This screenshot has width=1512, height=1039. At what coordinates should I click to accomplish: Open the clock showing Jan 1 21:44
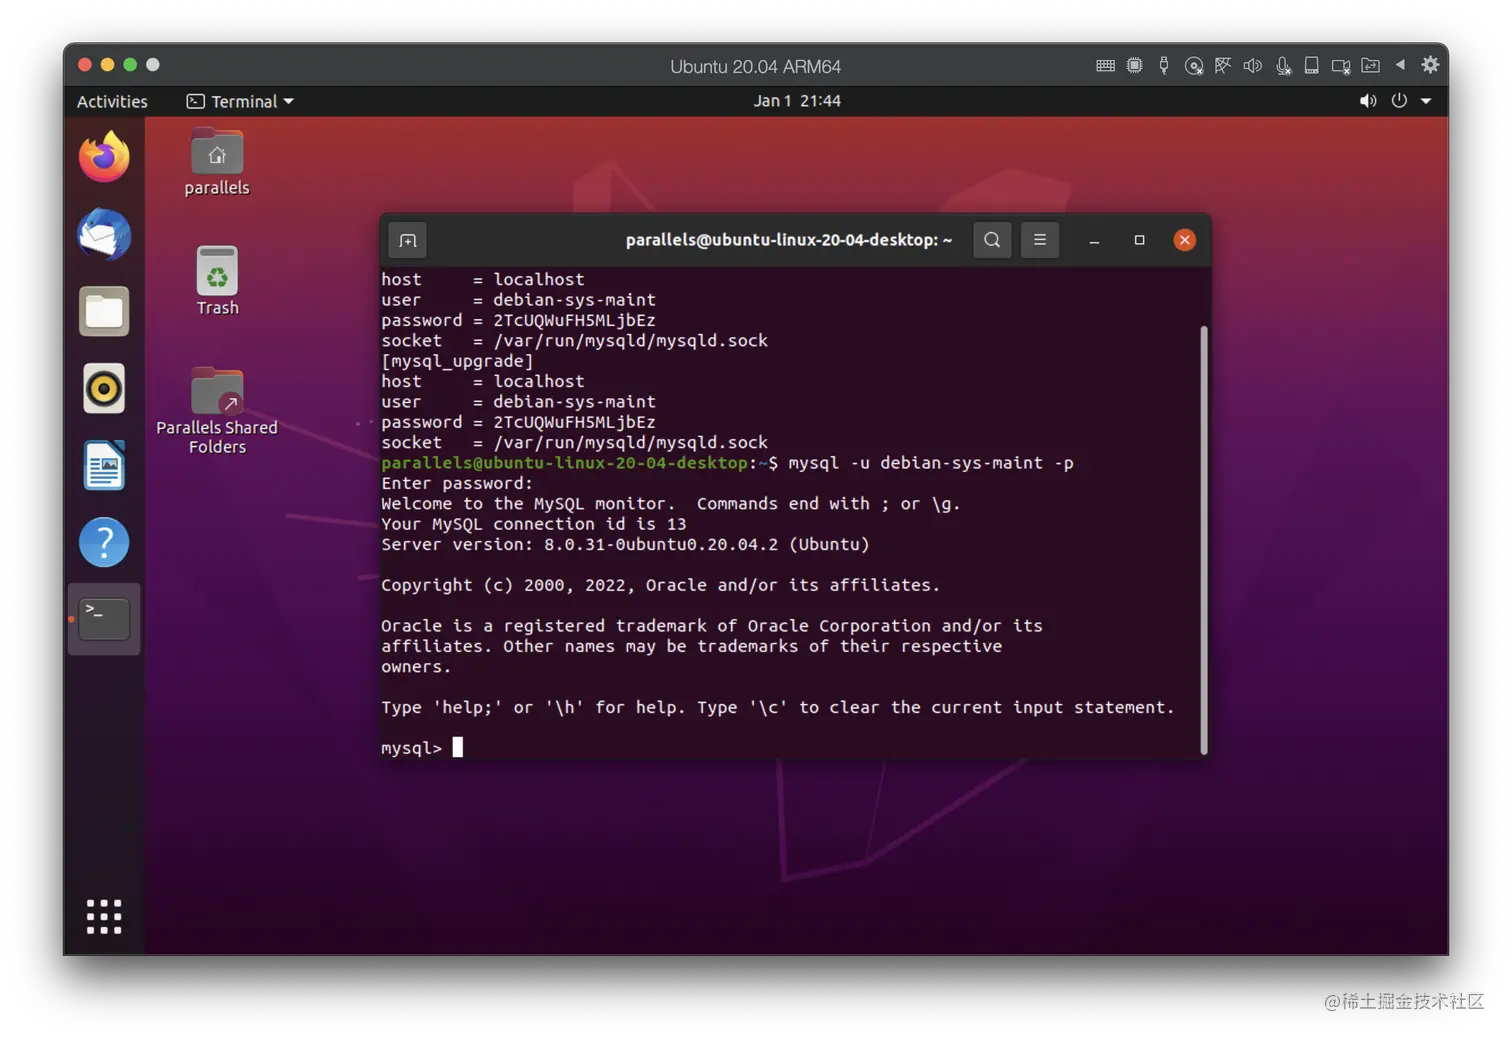click(797, 101)
